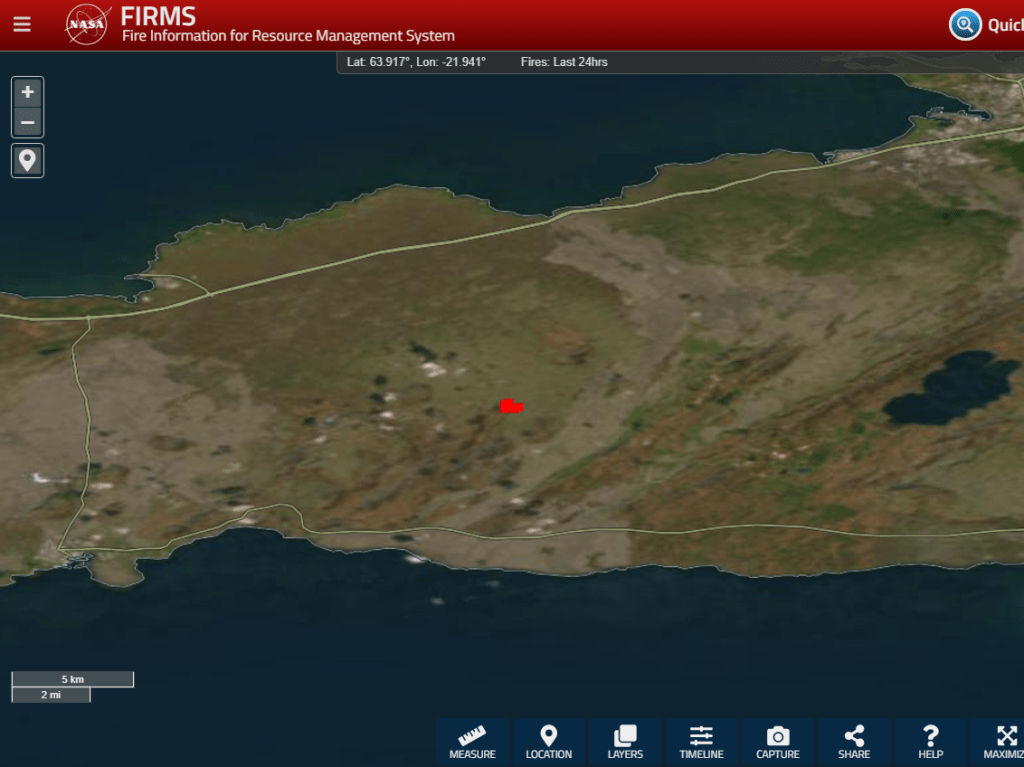Activate the Measure ruler tool

[x=472, y=742]
